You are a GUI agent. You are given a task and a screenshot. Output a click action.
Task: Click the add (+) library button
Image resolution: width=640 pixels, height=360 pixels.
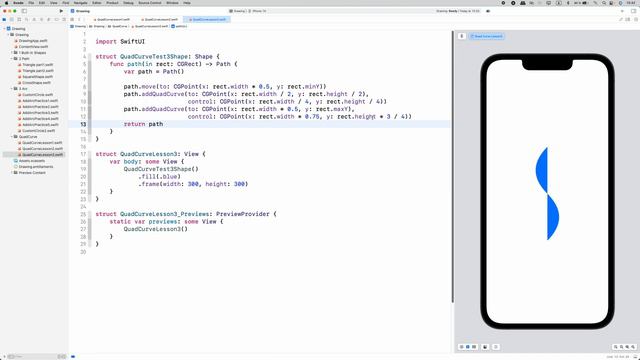tap(622, 11)
